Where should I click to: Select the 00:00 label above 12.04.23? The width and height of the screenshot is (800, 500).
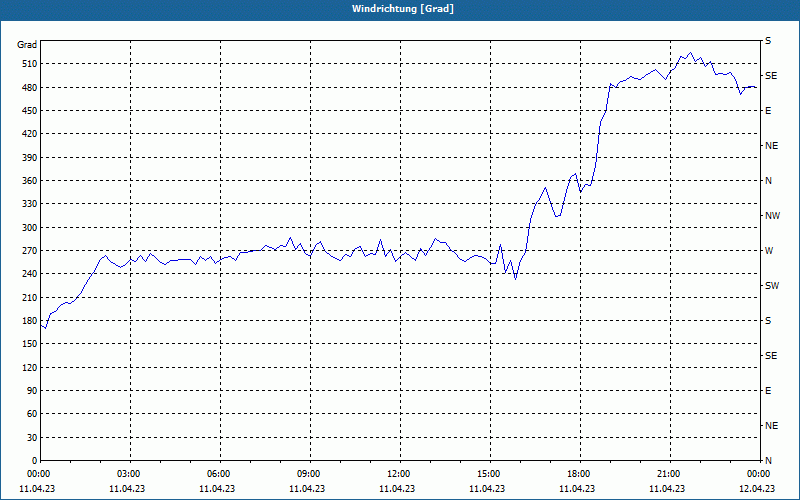[x=759, y=474]
